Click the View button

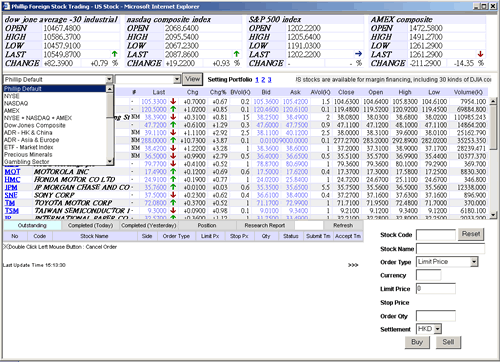pos(192,79)
